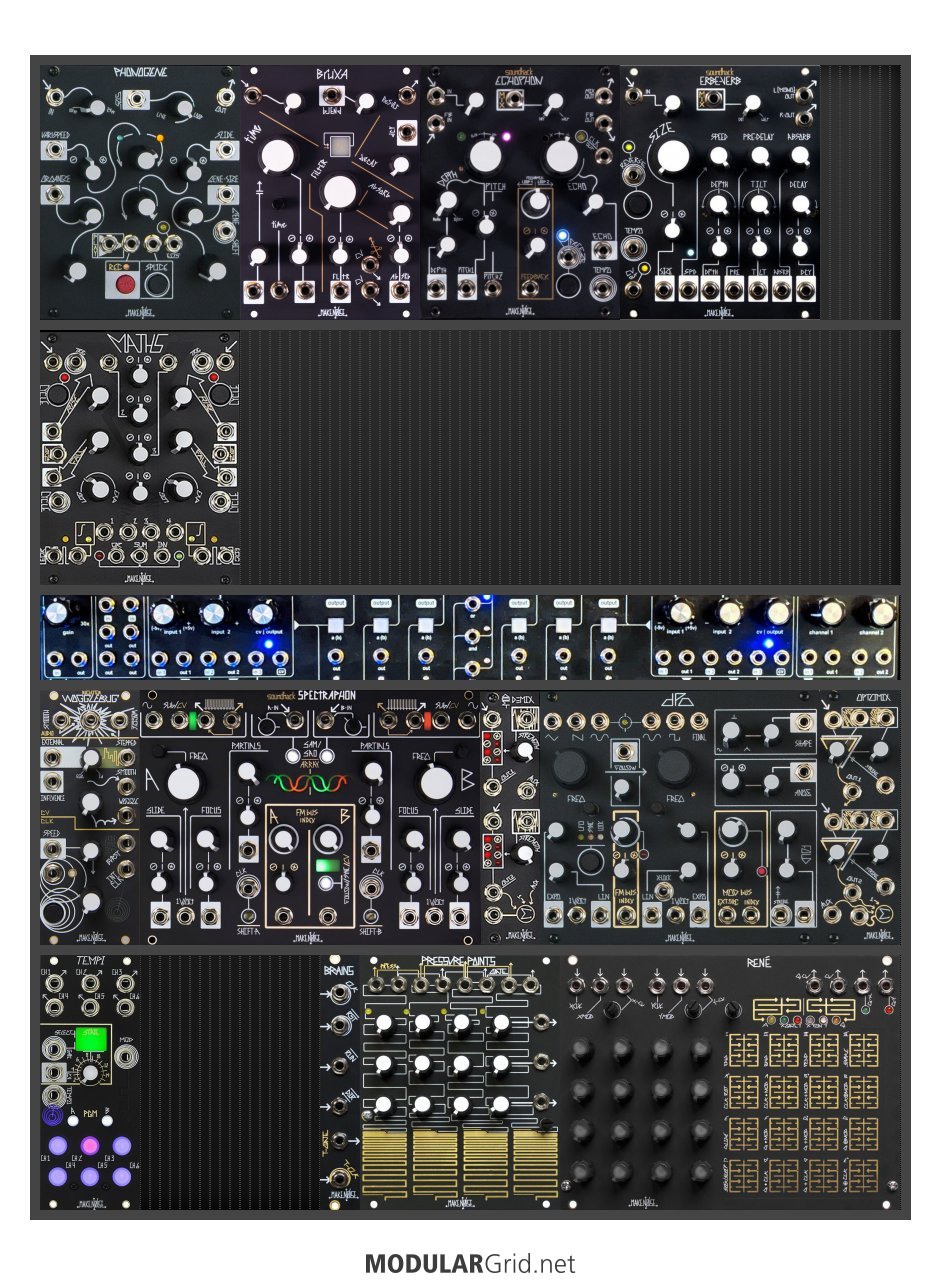Toggle the CH6 purple button on Tempi

(x=122, y=1177)
